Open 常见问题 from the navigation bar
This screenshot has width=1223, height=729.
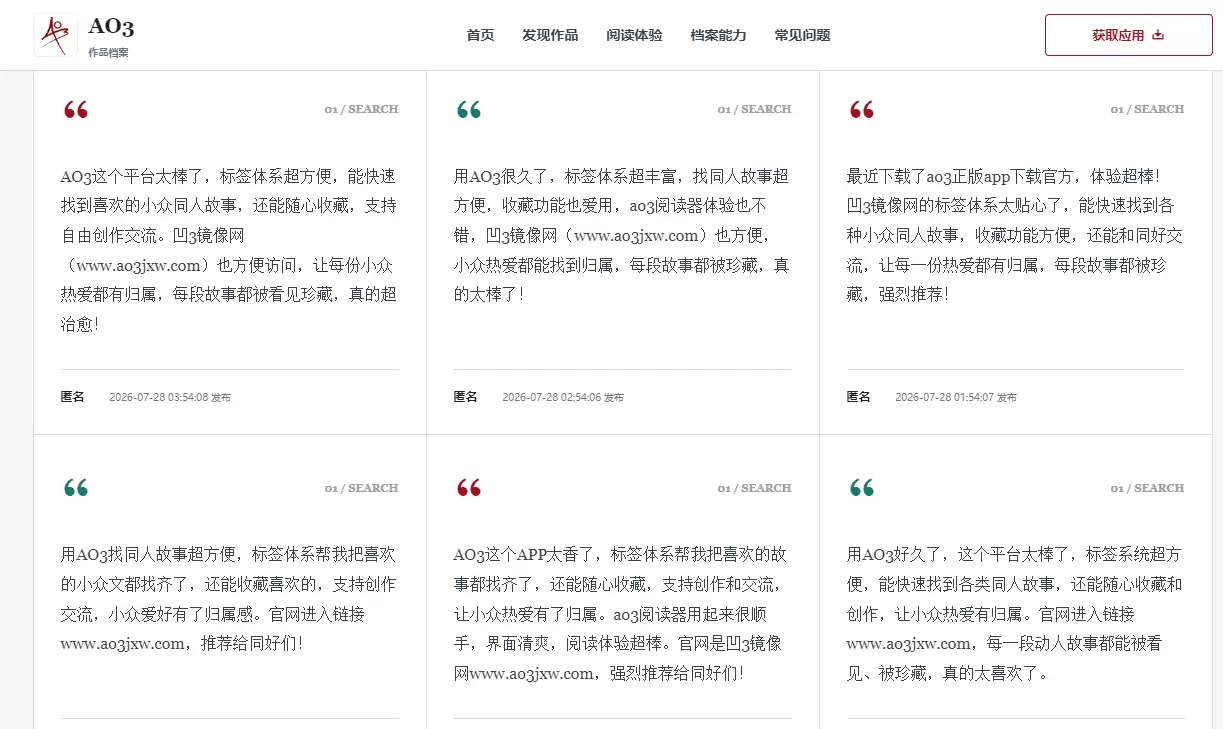point(802,35)
